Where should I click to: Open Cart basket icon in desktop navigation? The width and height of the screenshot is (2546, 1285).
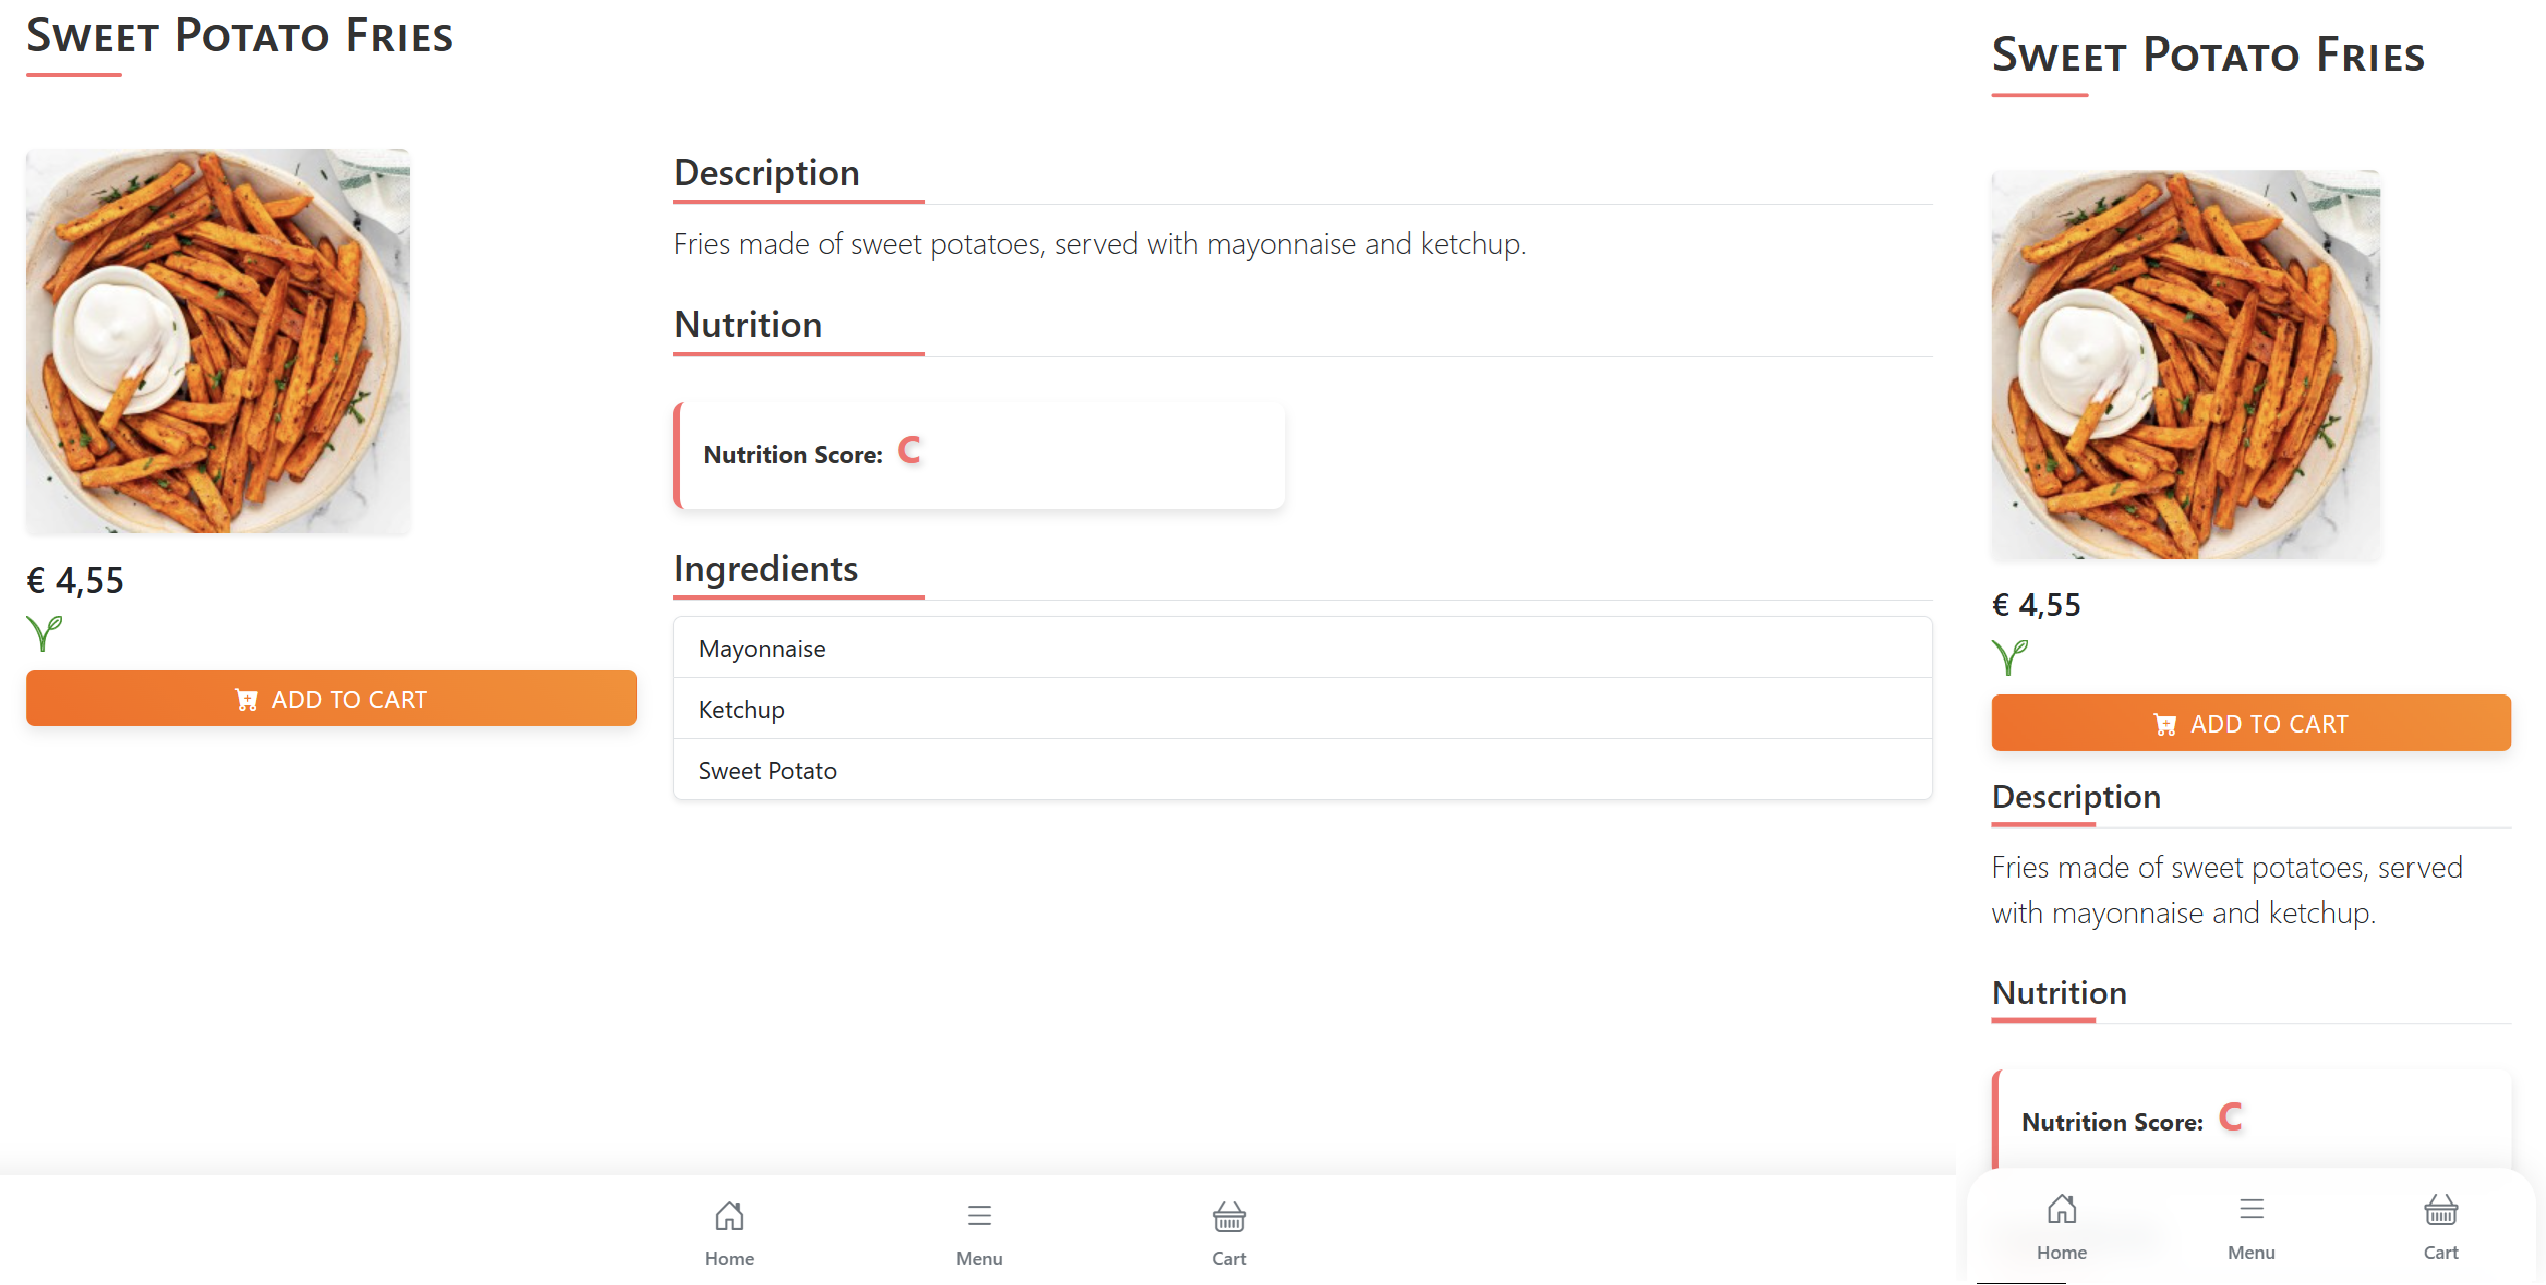tap(1229, 1216)
